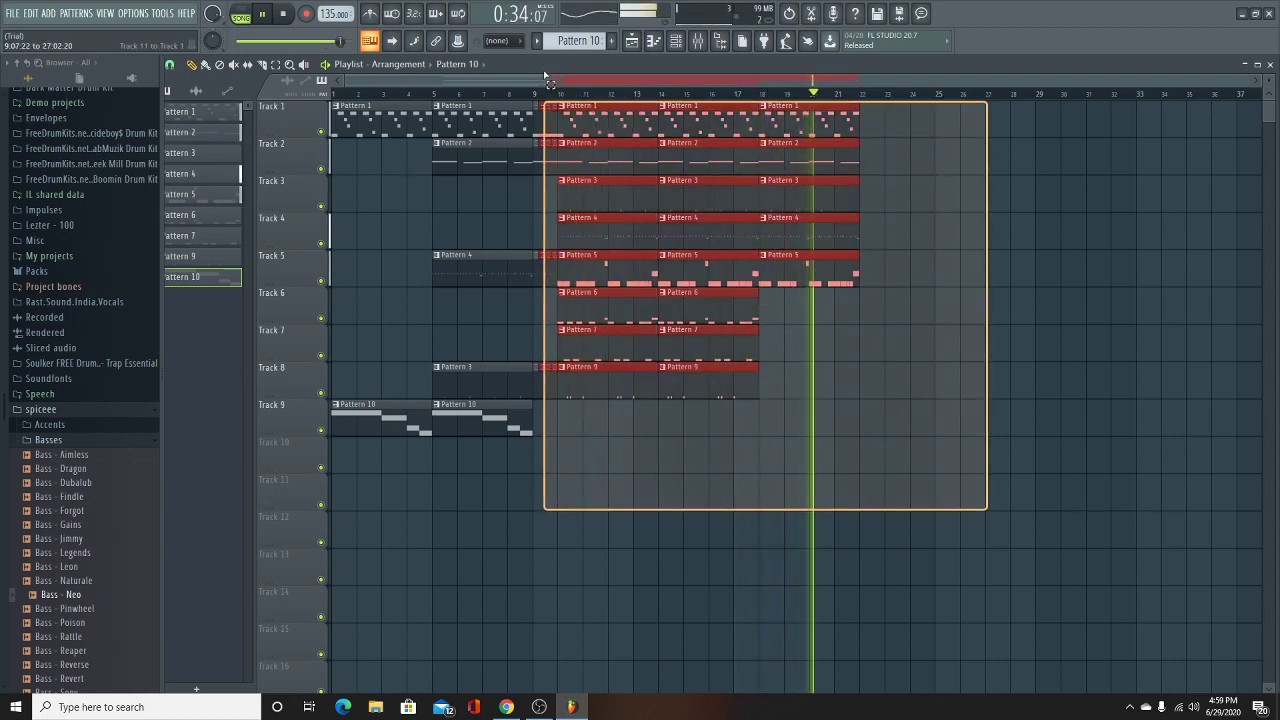This screenshot has width=1280, height=720.
Task: Open the Render audio file icon
Action: [x=899, y=14]
